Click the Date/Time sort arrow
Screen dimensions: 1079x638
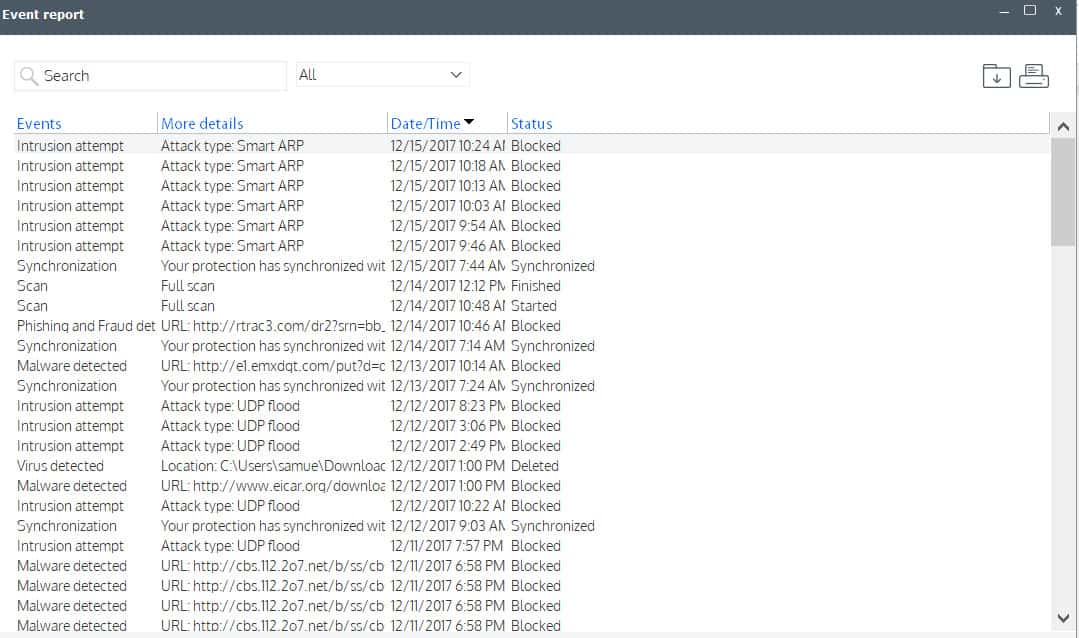coord(469,122)
